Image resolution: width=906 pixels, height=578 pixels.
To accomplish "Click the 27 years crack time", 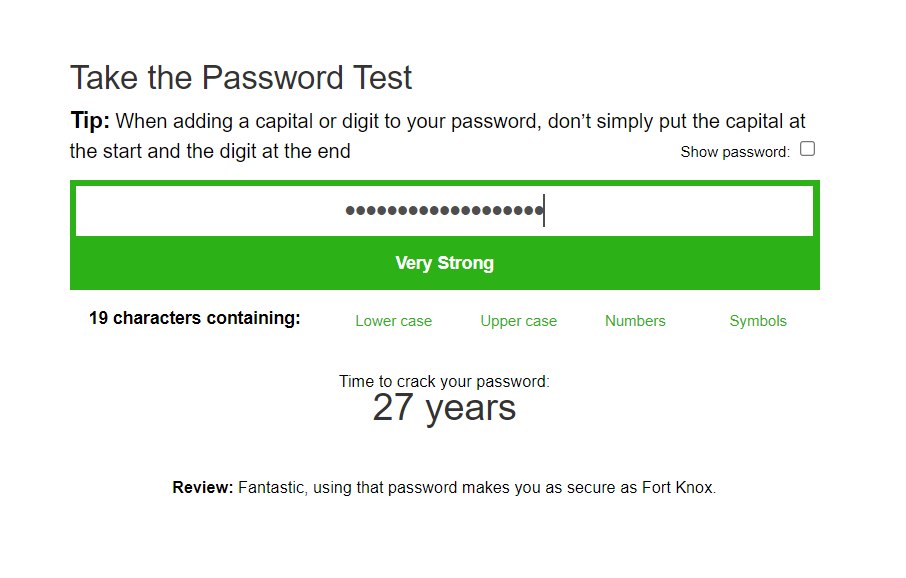I will pyautogui.click(x=444, y=408).
